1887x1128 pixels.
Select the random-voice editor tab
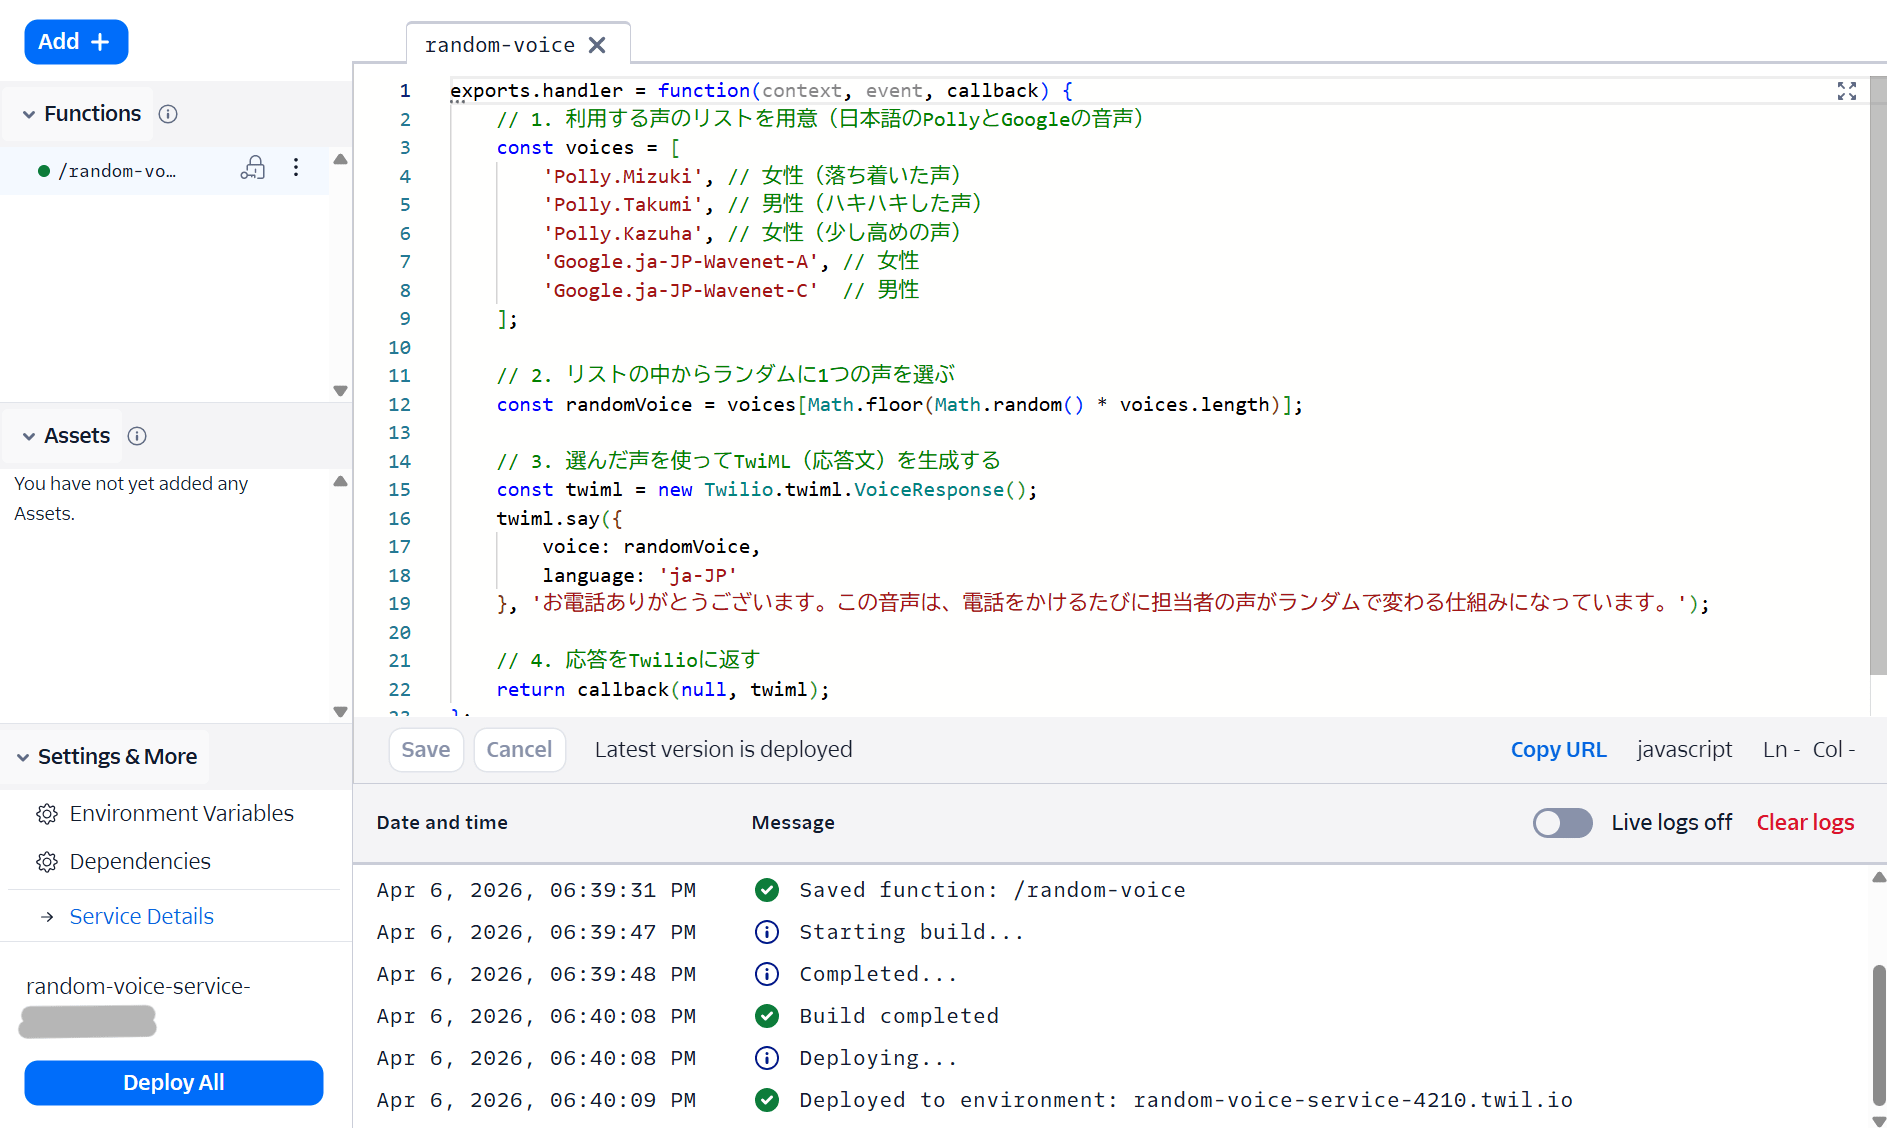tap(499, 44)
